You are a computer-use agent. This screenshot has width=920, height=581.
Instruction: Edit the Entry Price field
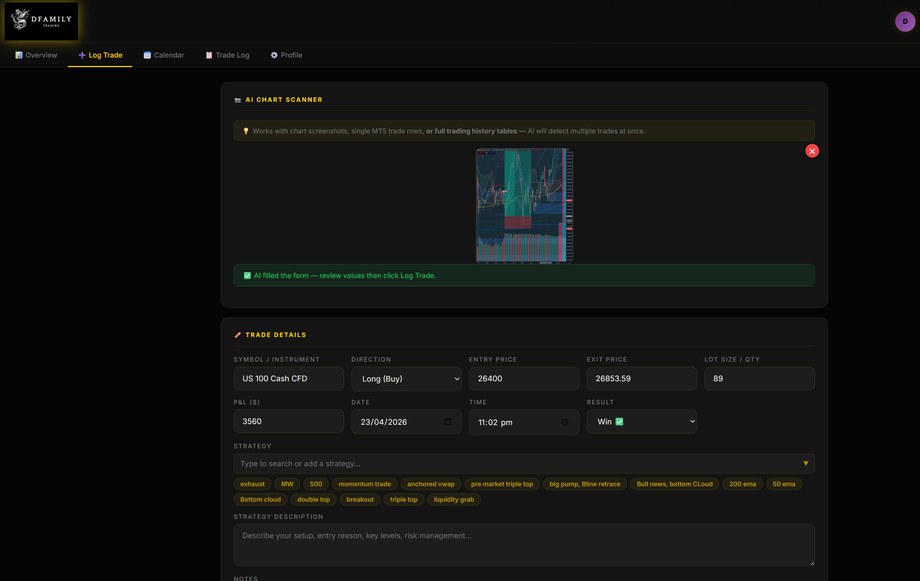pyautogui.click(x=524, y=379)
